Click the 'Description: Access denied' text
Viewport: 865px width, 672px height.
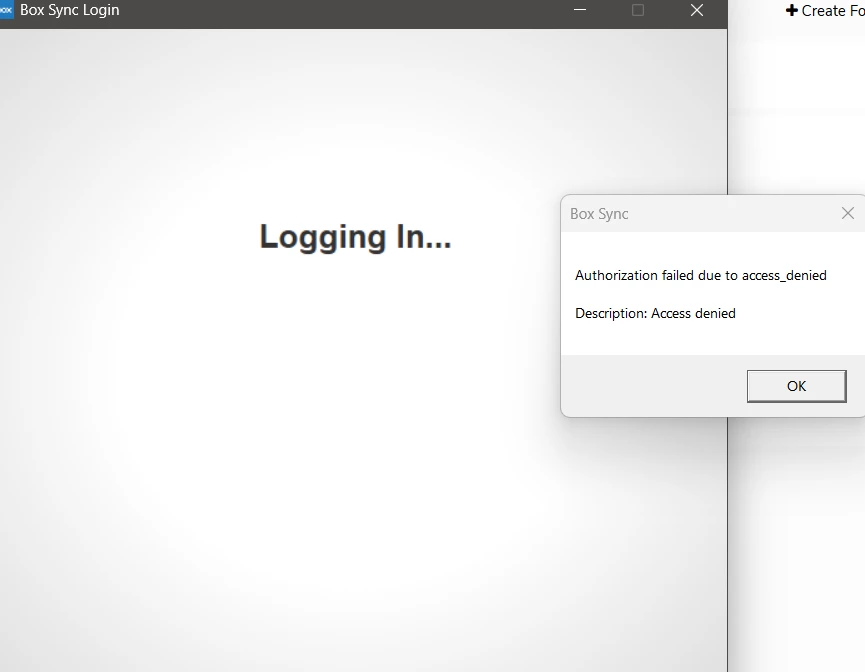click(655, 313)
